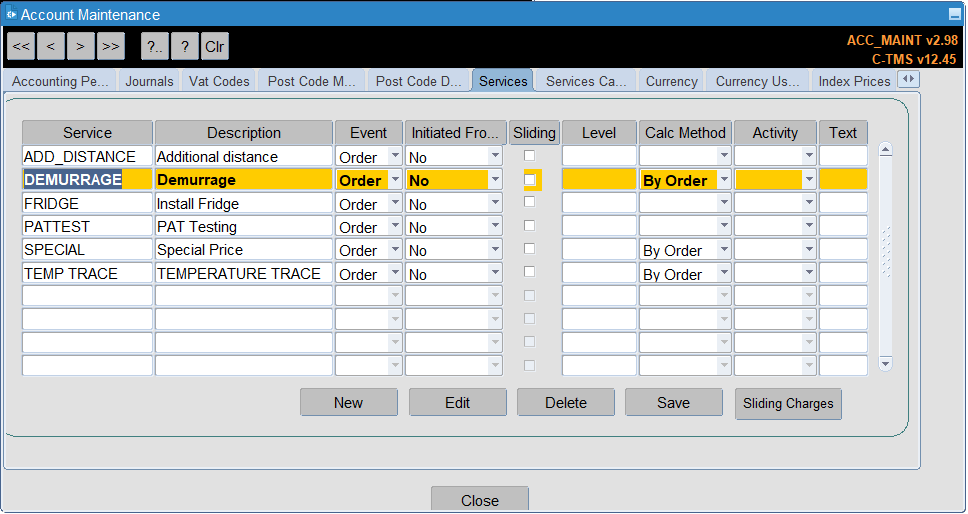Switch to the Accounting Pe... tab
This screenshot has width=968, height=514.
point(61,81)
